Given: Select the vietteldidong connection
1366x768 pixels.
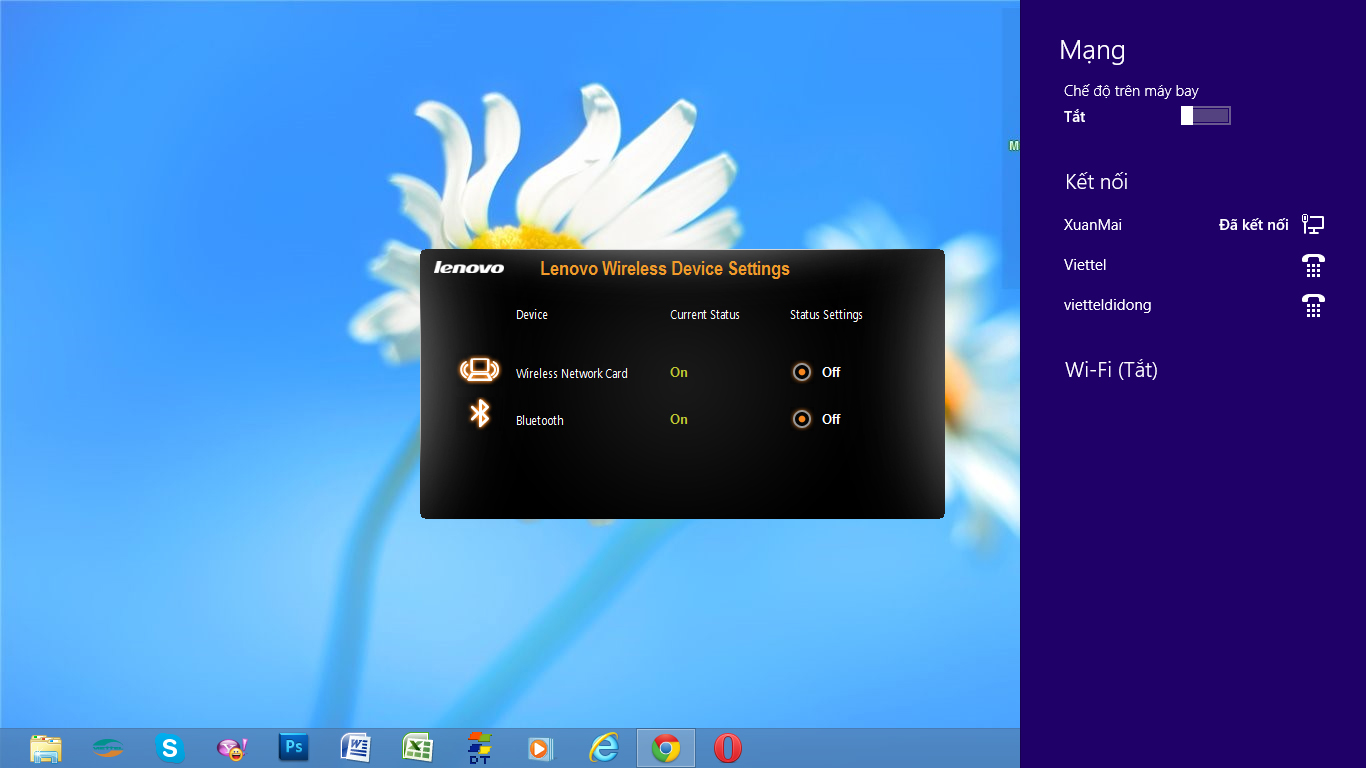Looking at the screenshot, I should [x=1193, y=305].
